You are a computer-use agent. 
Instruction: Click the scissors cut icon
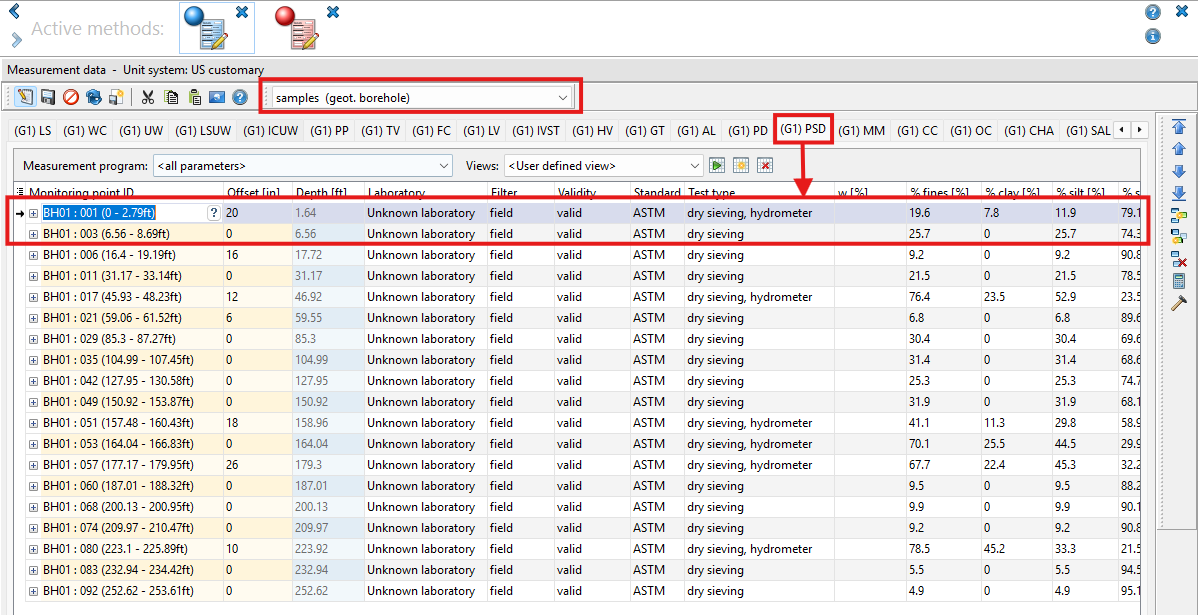click(x=147, y=97)
